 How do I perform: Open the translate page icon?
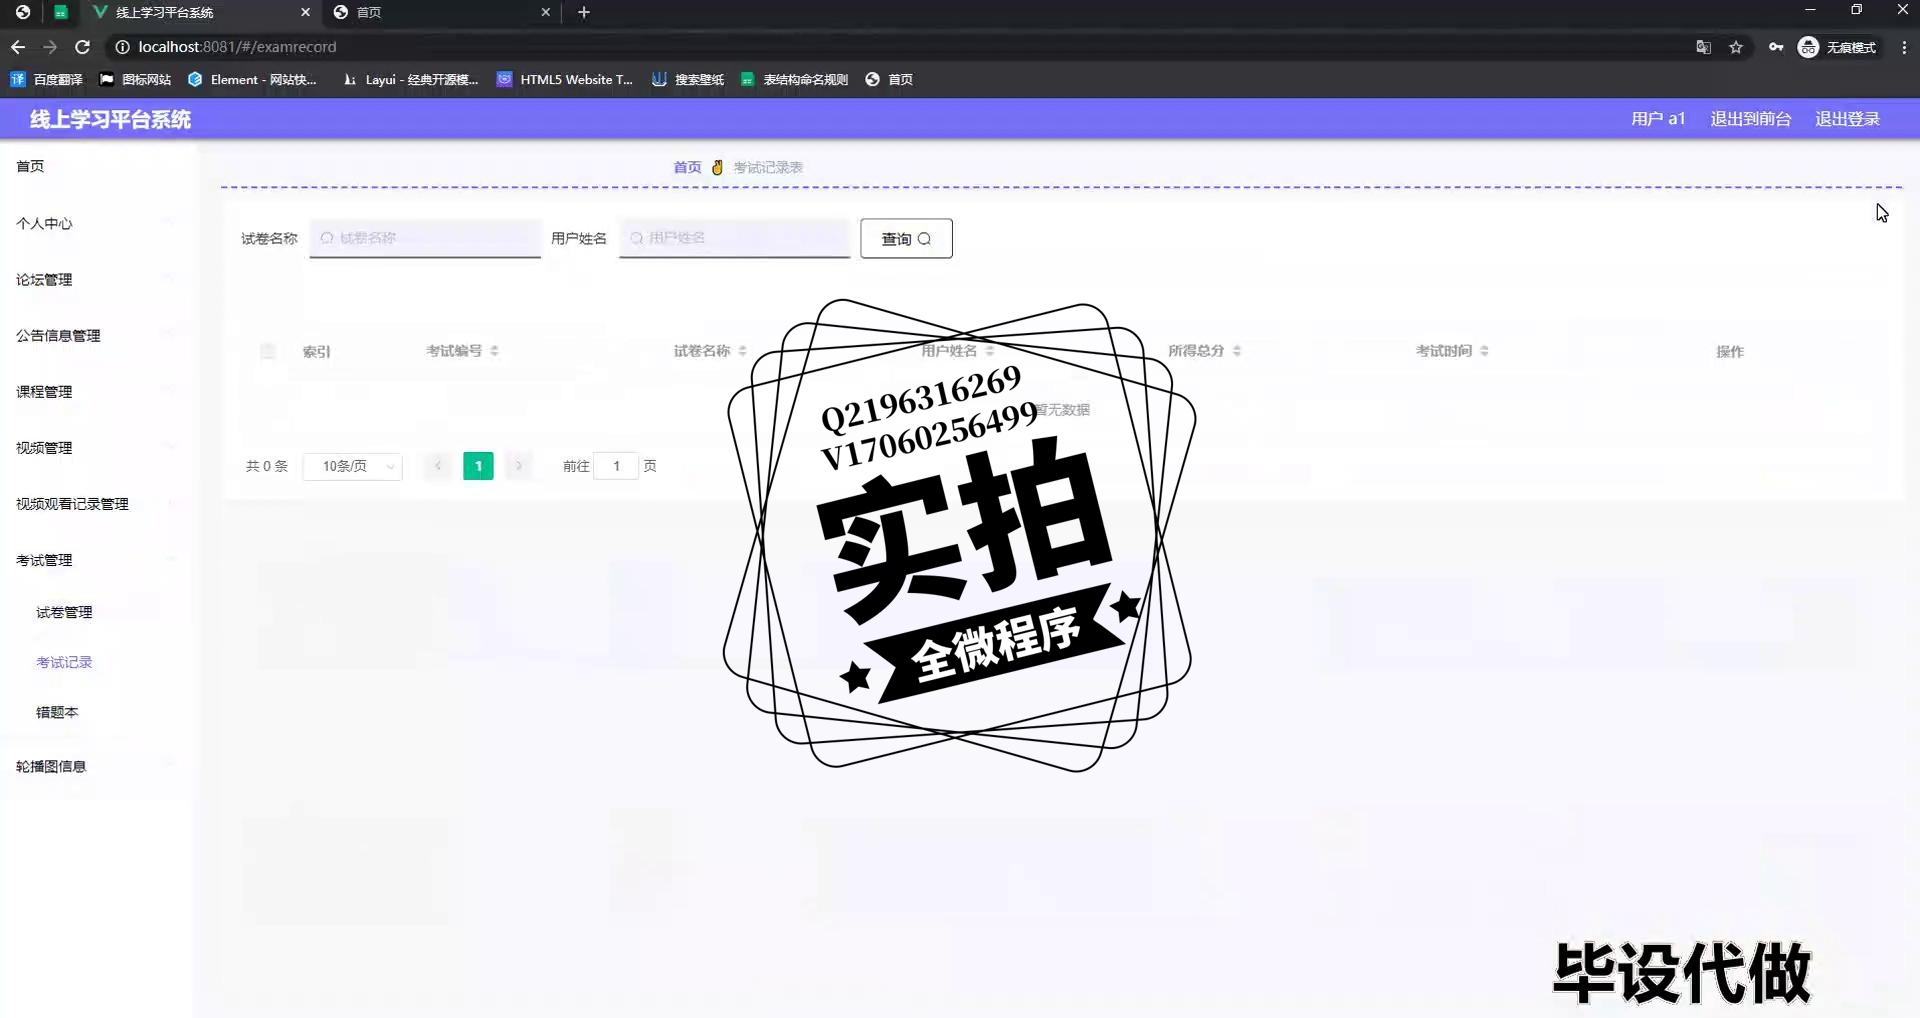pyautogui.click(x=1704, y=47)
